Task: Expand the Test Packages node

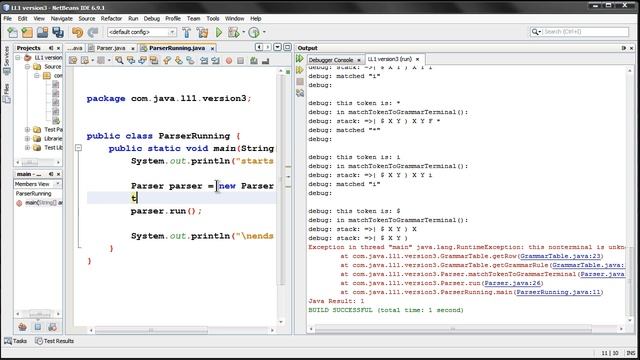Action: coord(27,129)
